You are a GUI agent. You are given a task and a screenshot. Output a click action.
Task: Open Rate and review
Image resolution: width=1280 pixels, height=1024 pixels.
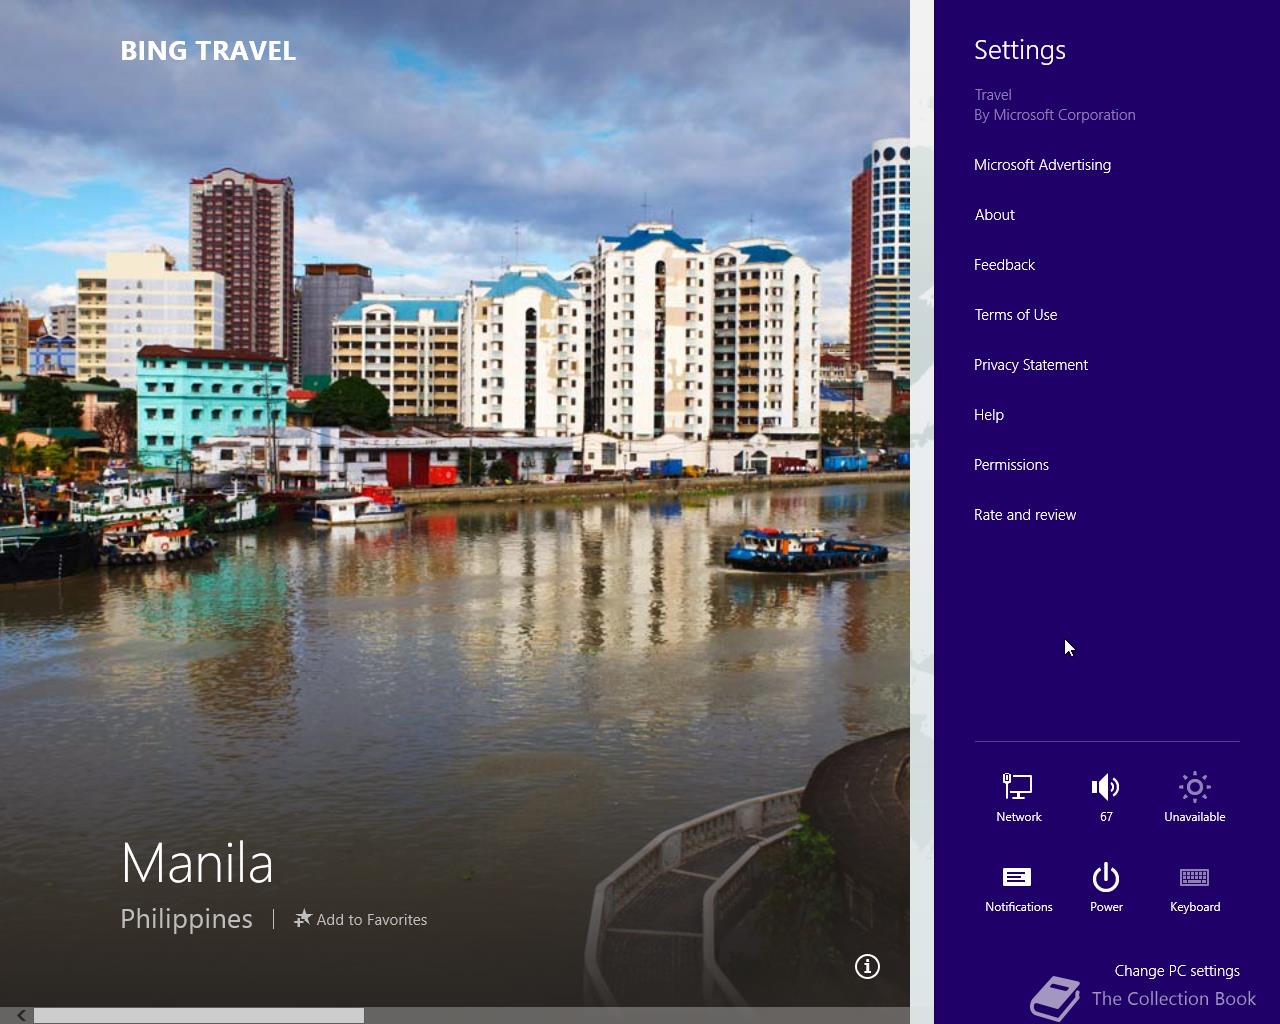tap(1025, 515)
